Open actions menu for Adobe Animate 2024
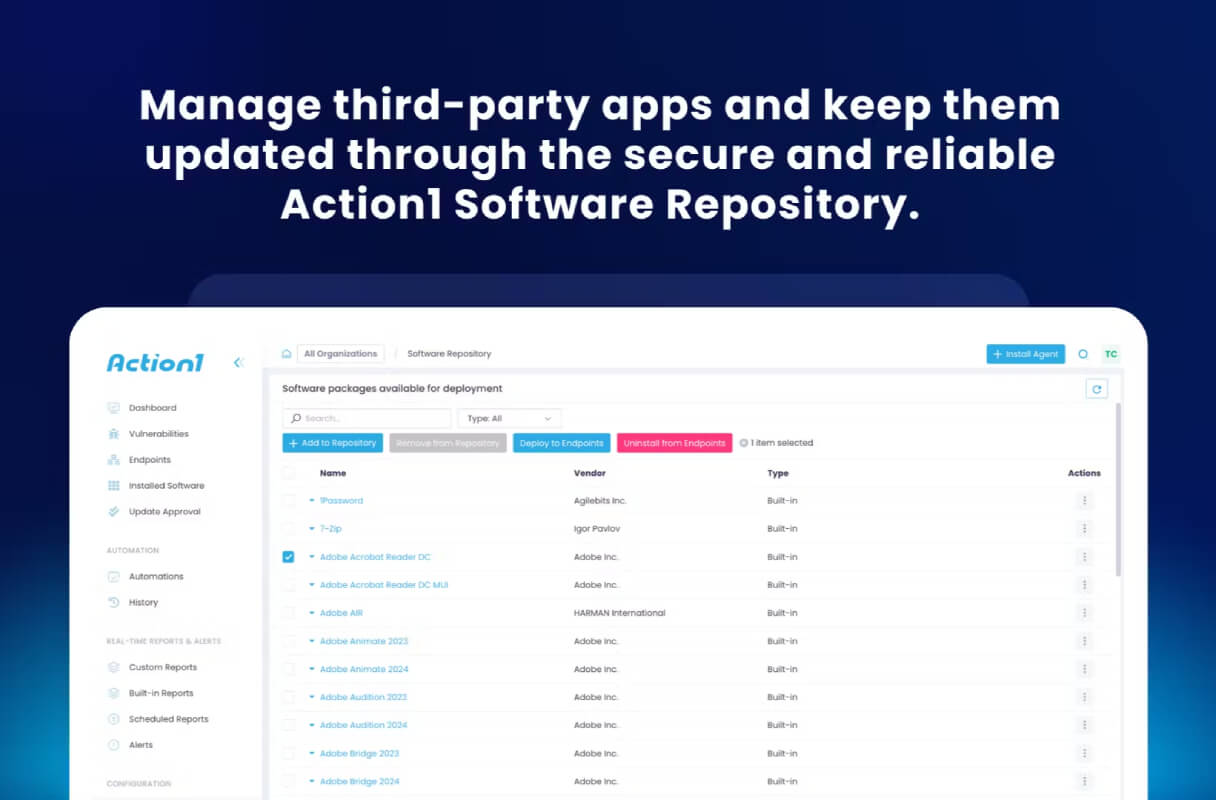 (1084, 669)
